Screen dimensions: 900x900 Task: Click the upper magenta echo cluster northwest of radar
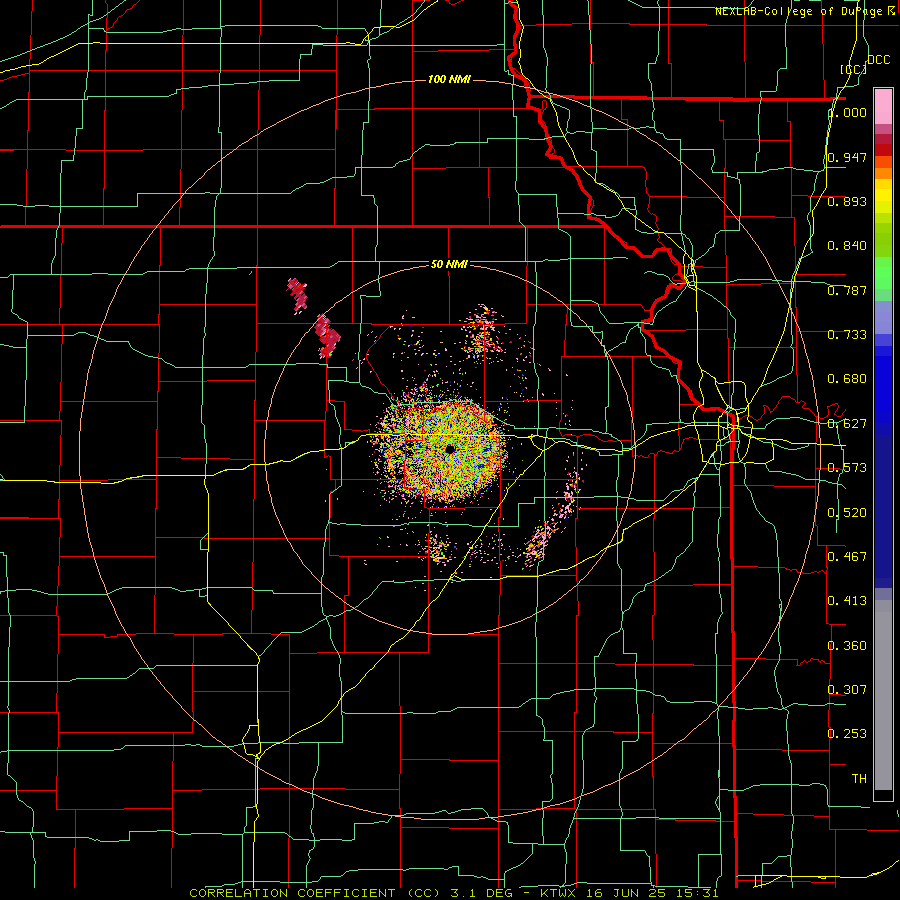[297, 295]
